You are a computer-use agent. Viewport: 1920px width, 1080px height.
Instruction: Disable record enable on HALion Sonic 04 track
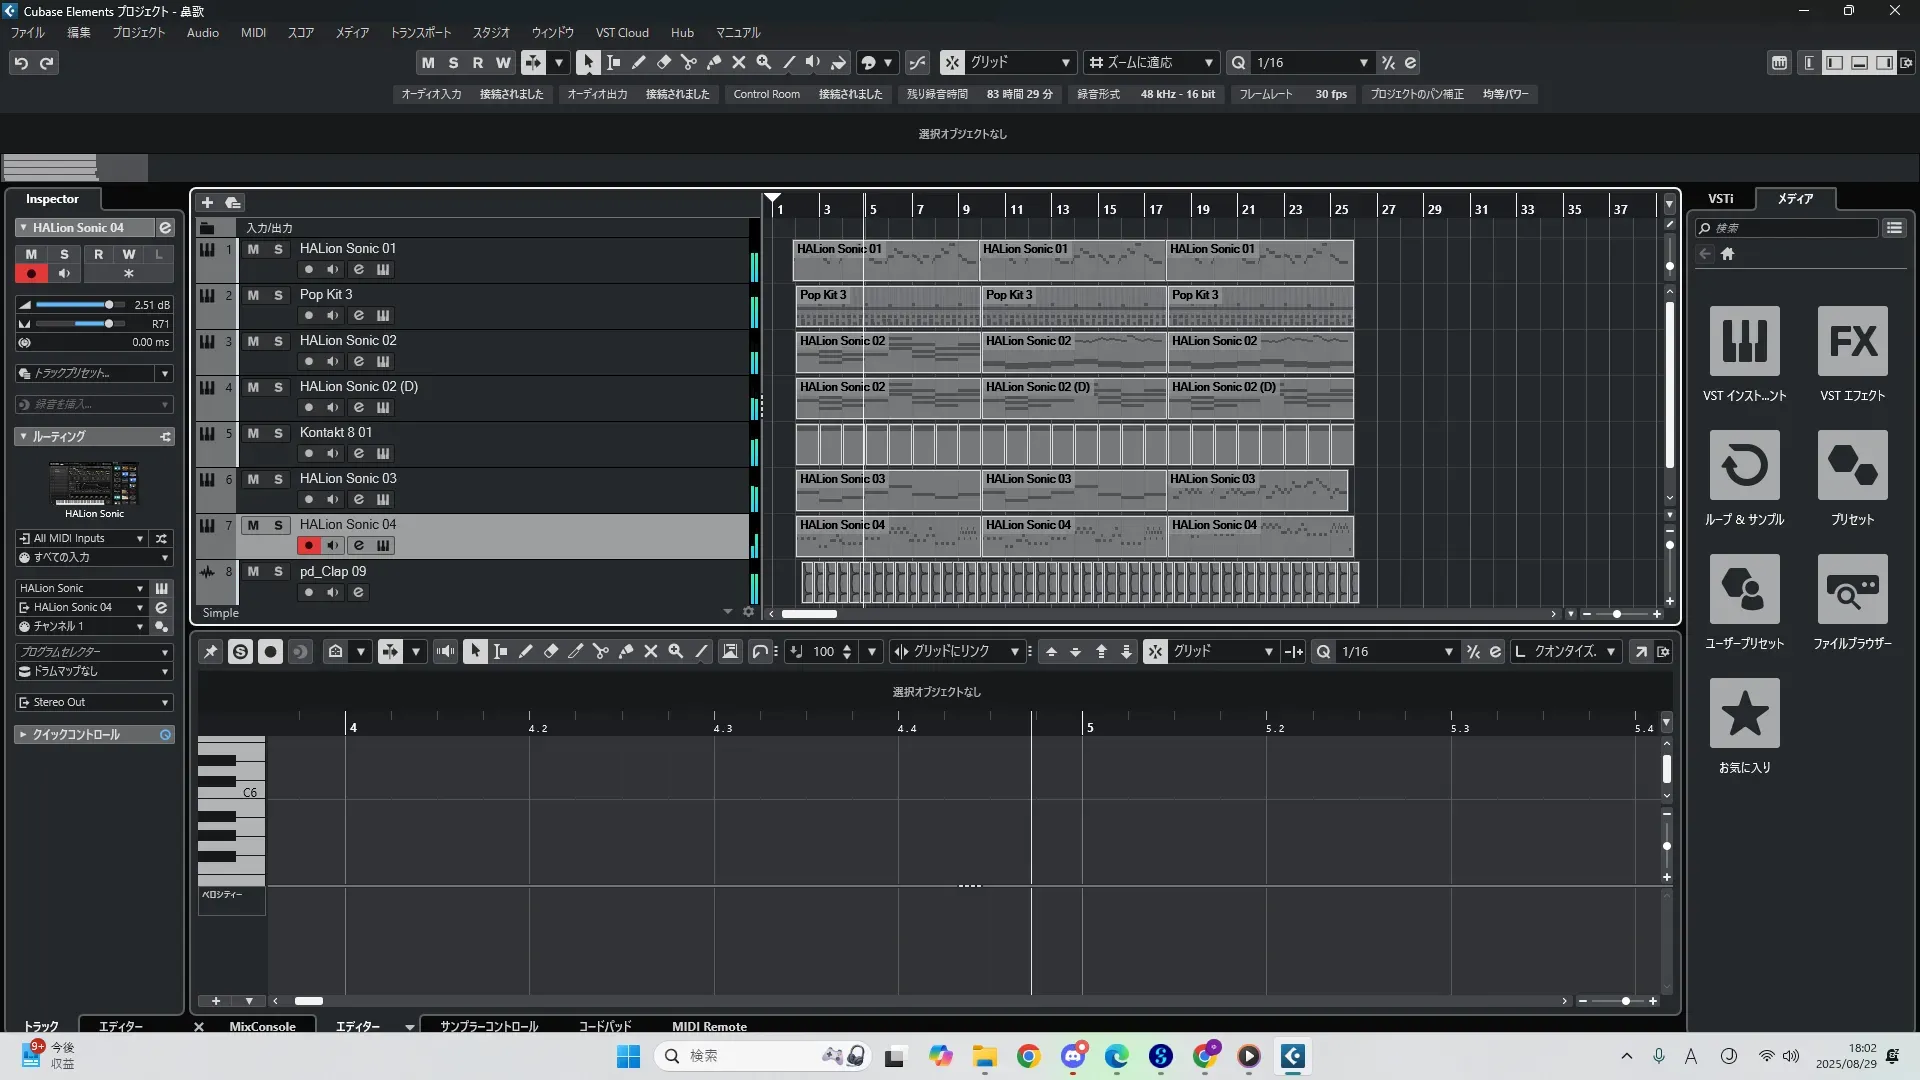tap(308, 546)
